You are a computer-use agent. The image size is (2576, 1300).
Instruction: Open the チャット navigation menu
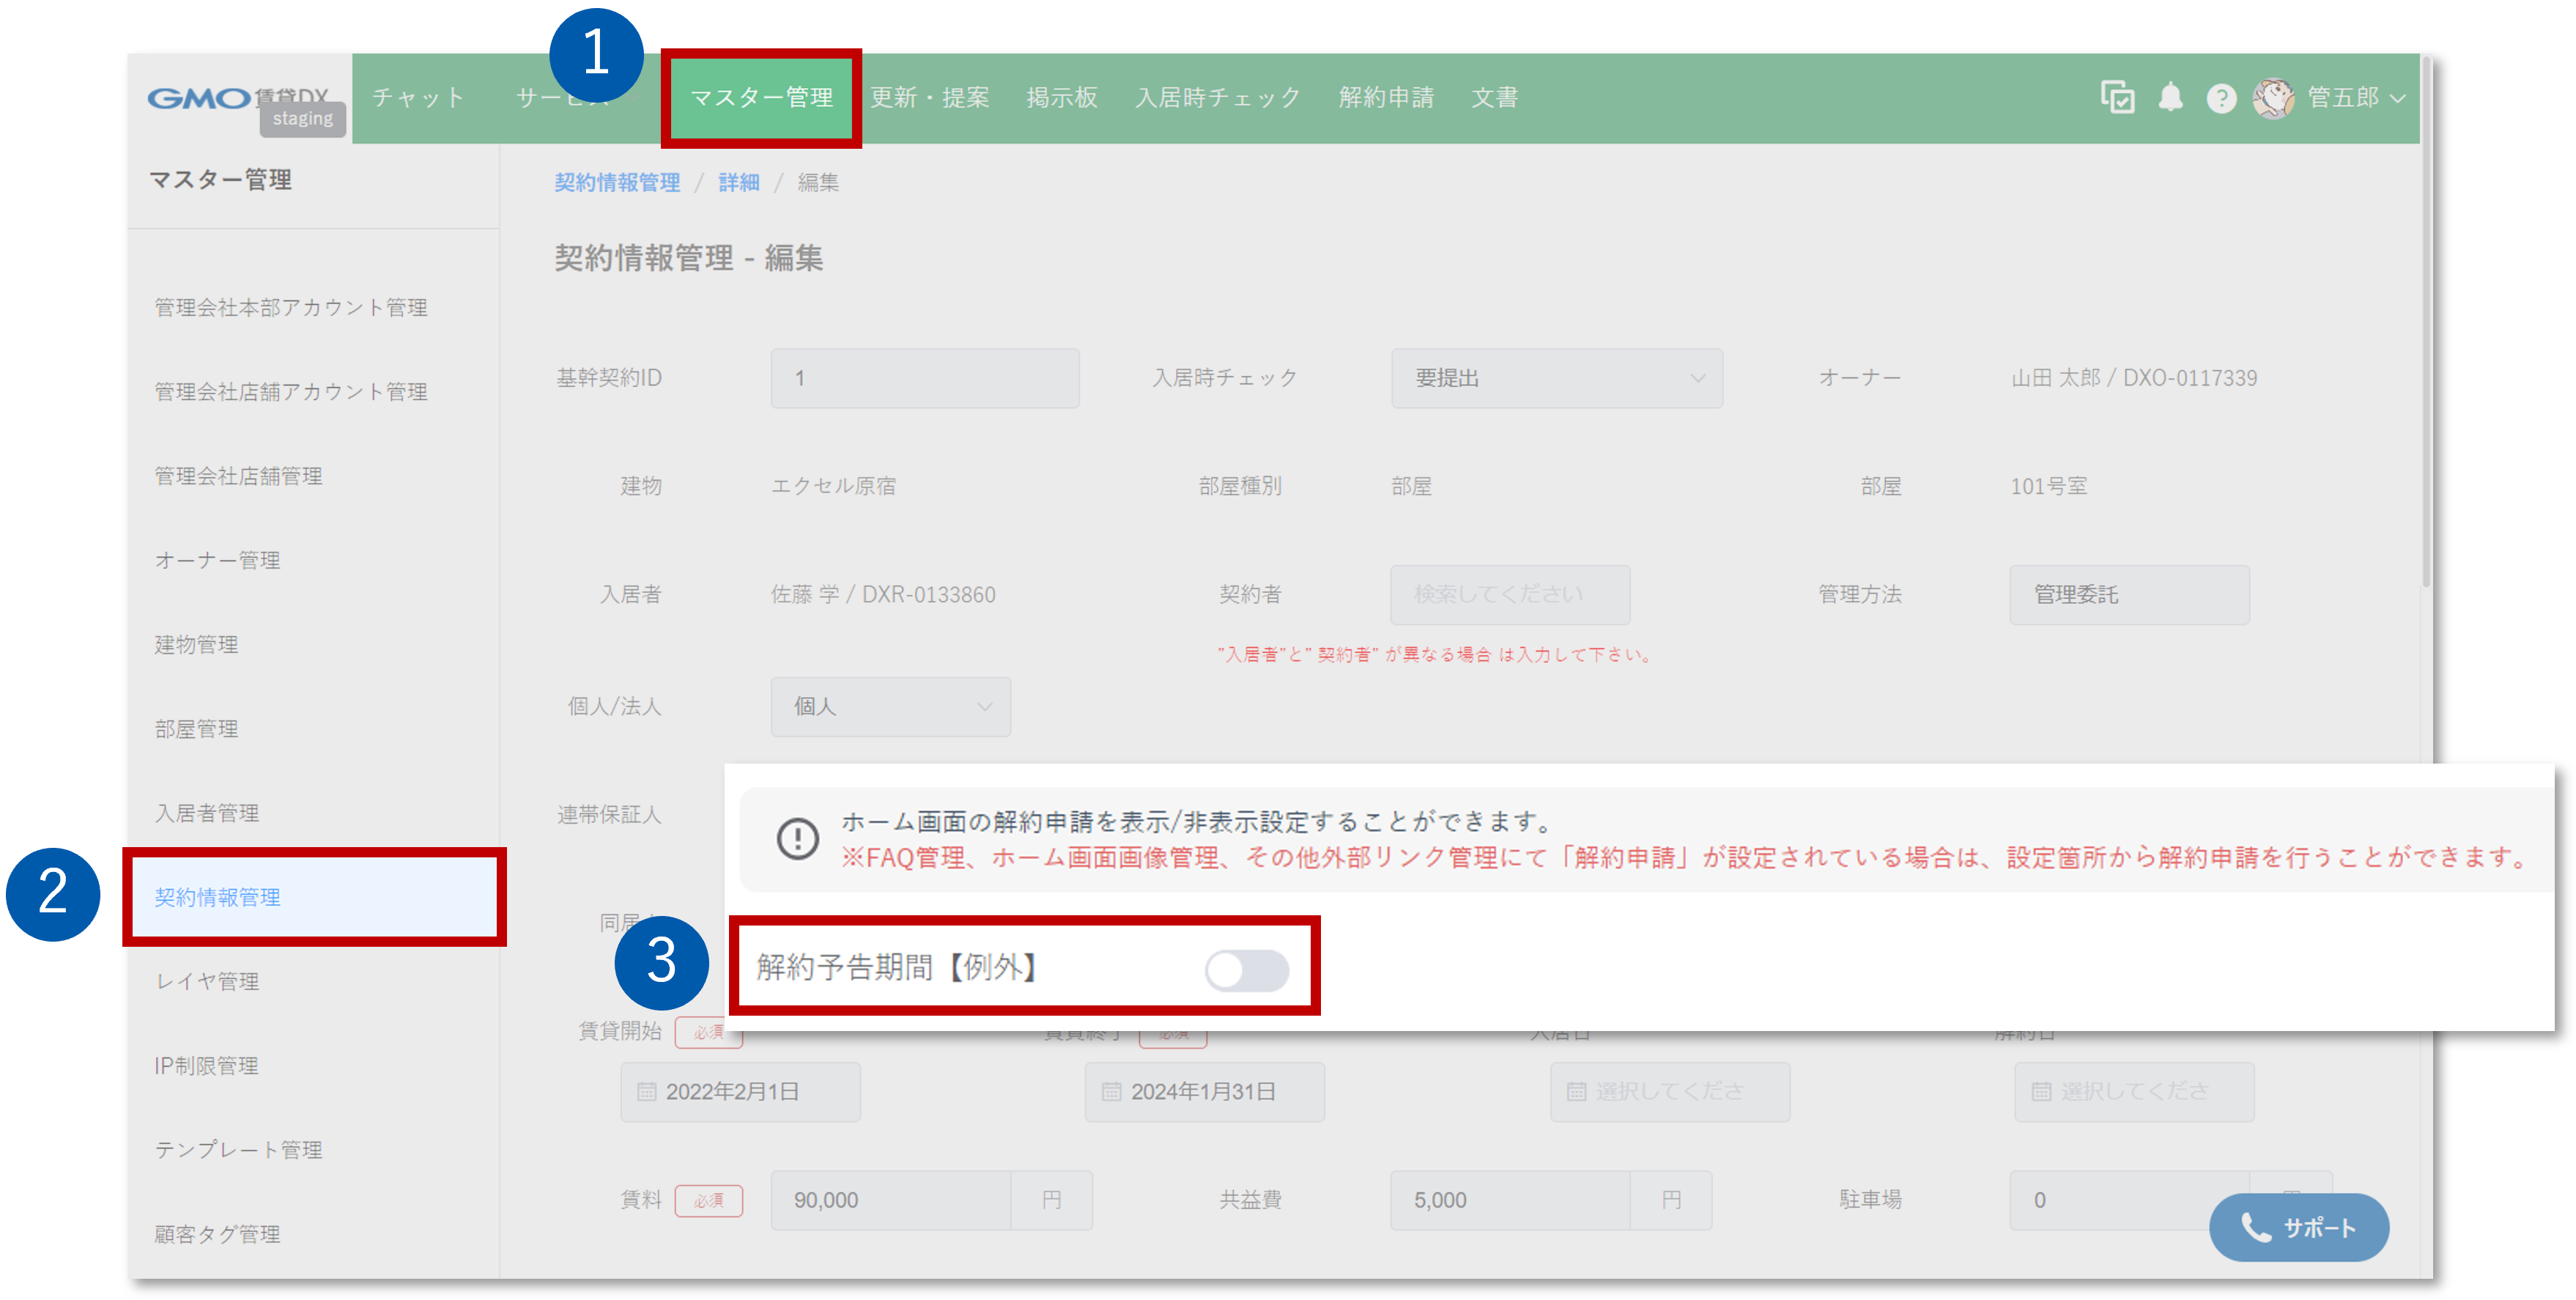[x=417, y=97]
